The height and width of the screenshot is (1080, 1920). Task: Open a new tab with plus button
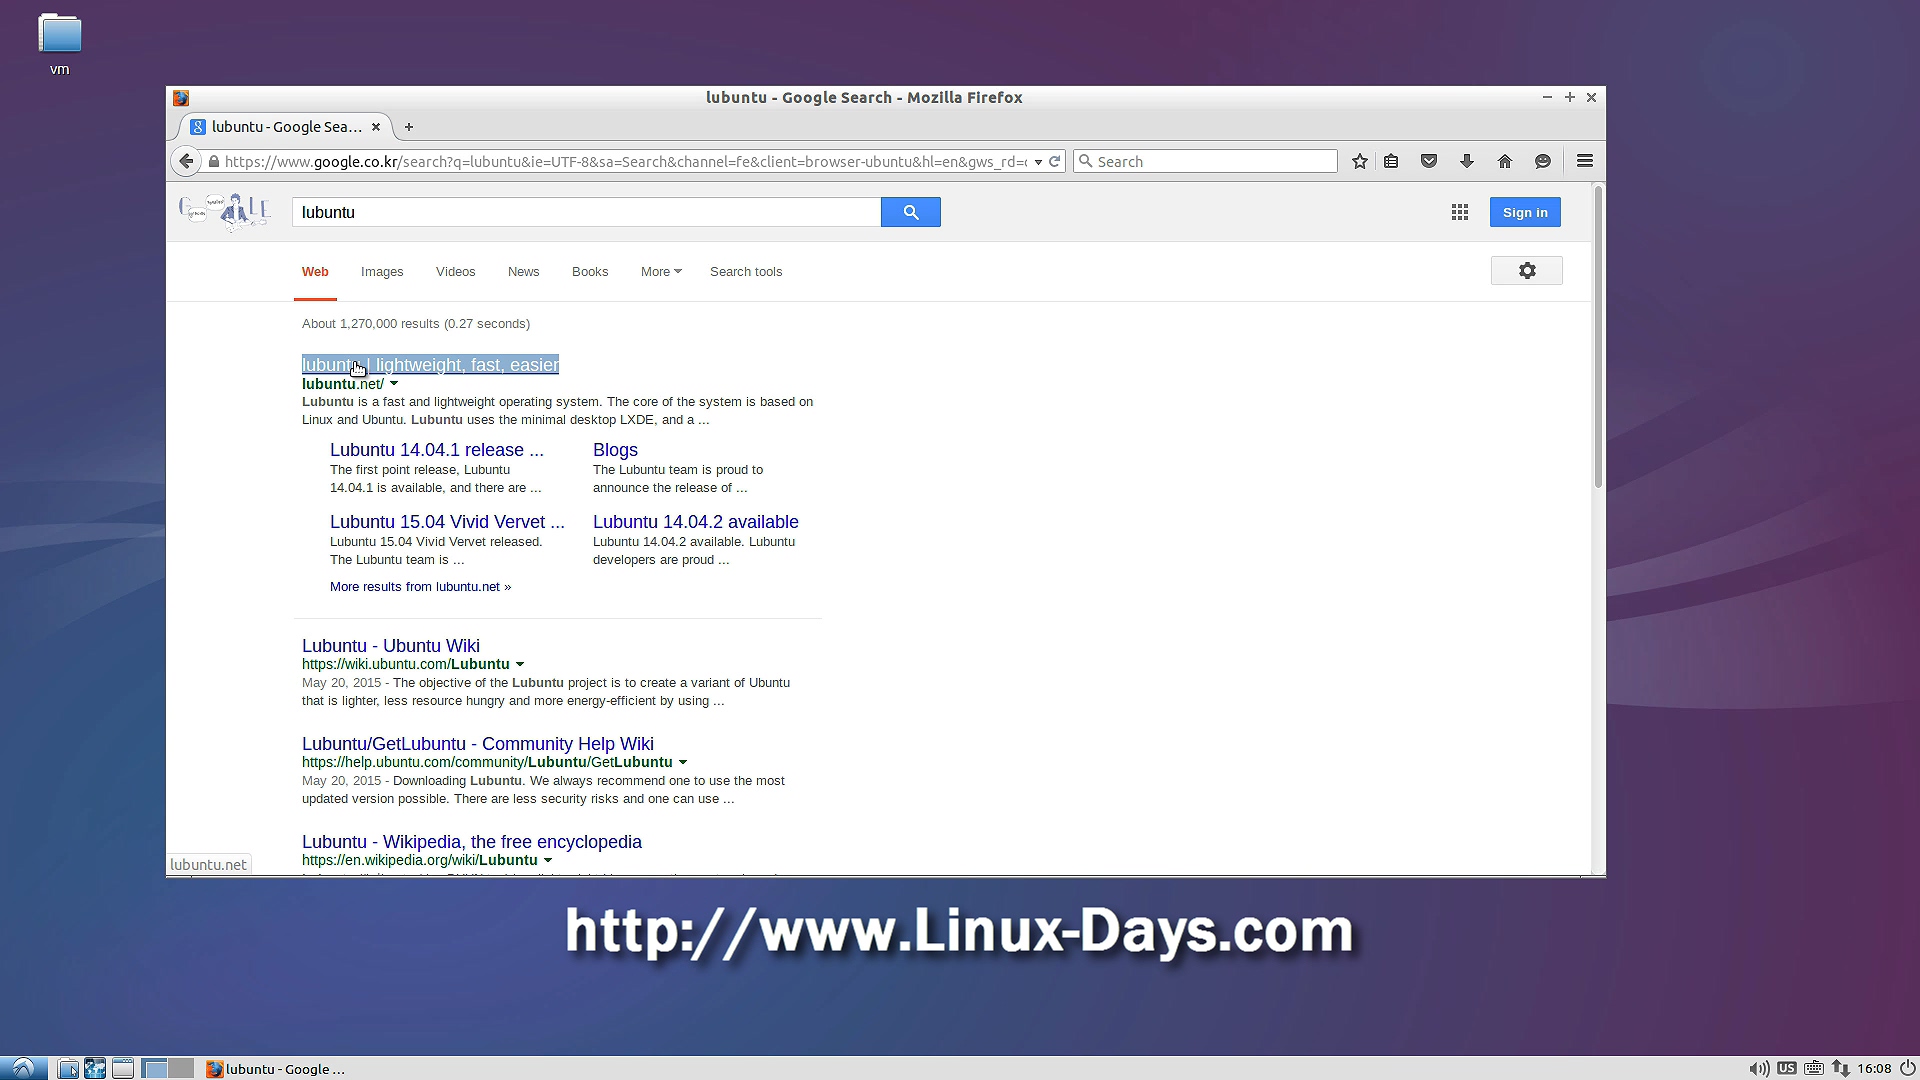[409, 127]
